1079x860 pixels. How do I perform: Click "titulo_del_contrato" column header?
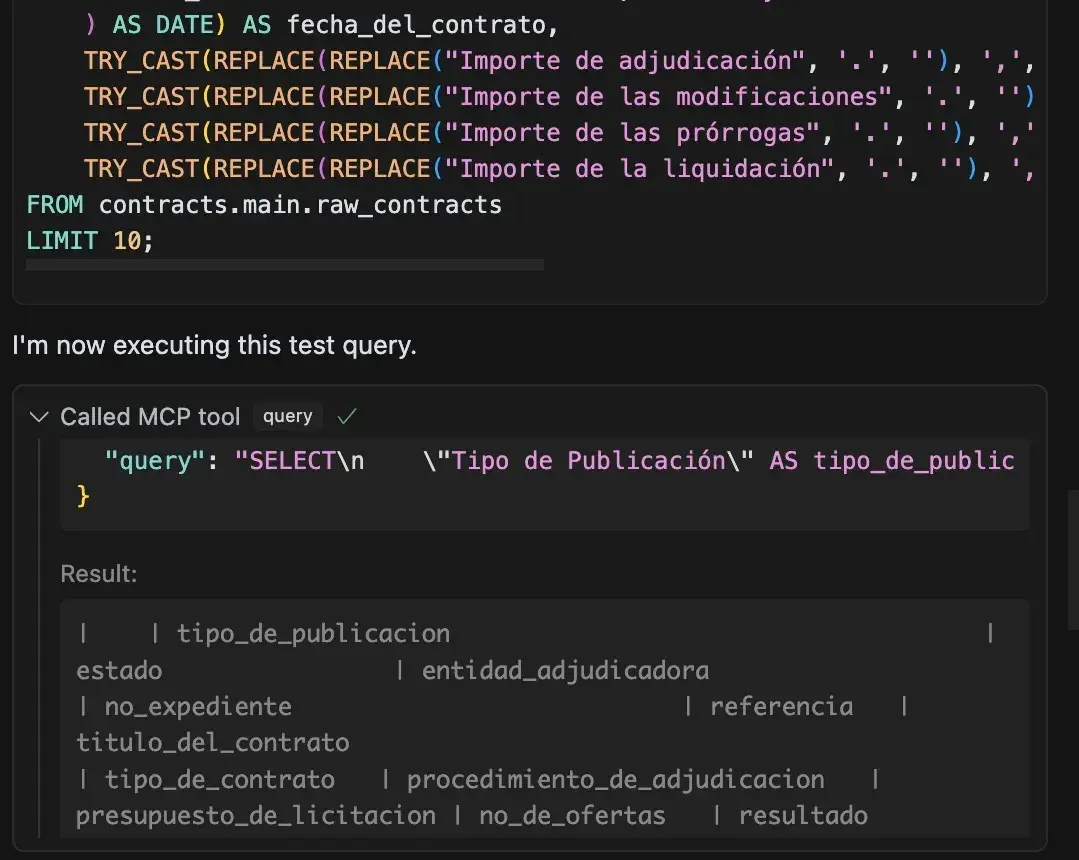click(x=213, y=743)
